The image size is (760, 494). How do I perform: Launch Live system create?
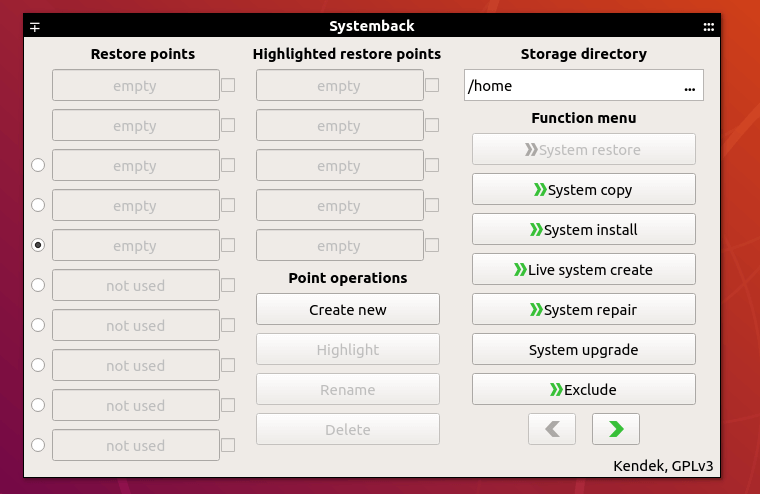[583, 269]
